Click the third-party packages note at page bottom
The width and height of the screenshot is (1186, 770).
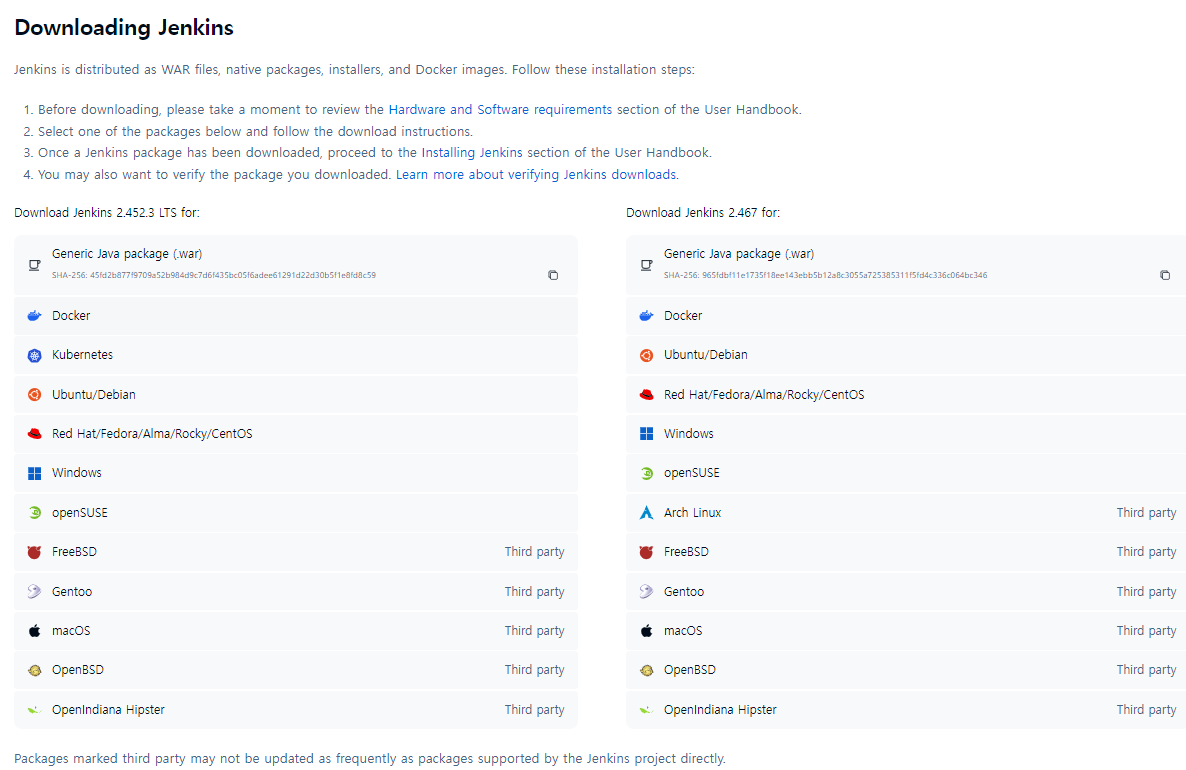pos(370,758)
